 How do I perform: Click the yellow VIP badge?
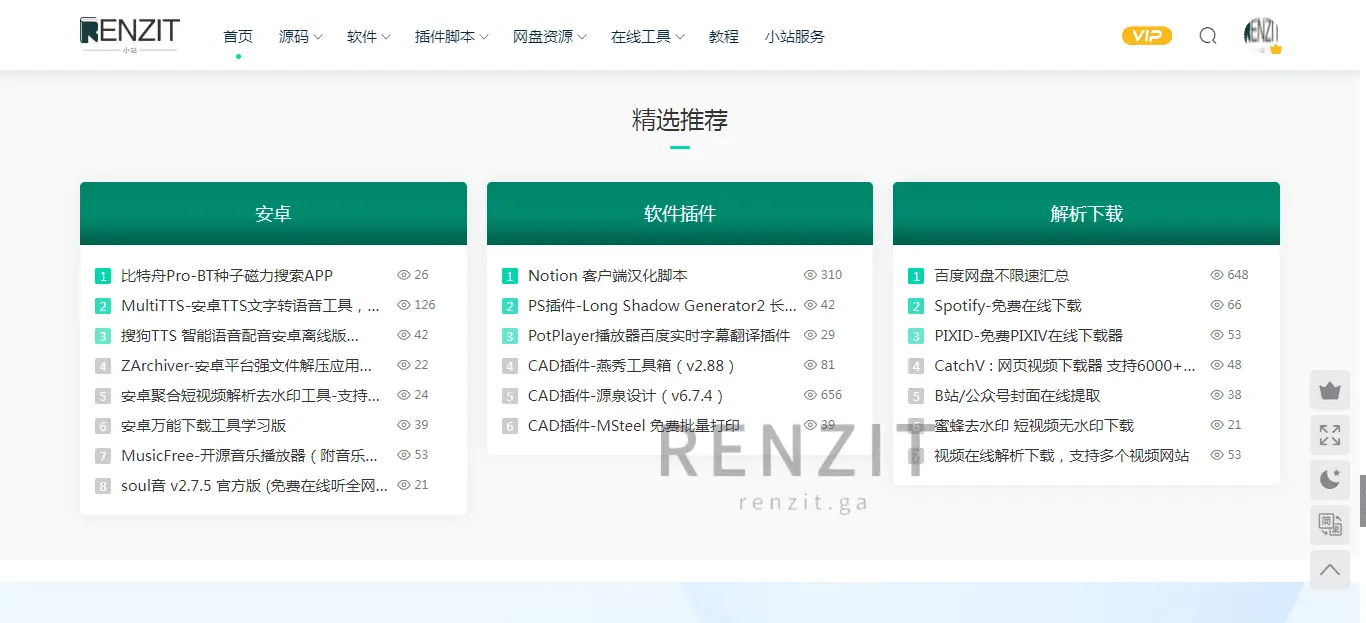point(1146,36)
